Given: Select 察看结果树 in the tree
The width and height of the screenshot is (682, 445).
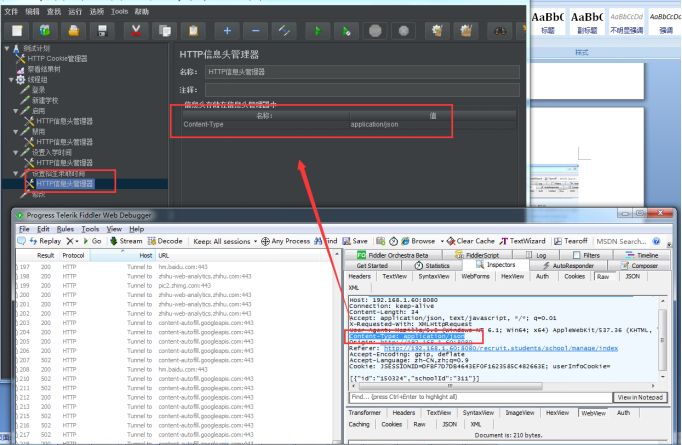Looking at the screenshot, I should tap(44, 69).
